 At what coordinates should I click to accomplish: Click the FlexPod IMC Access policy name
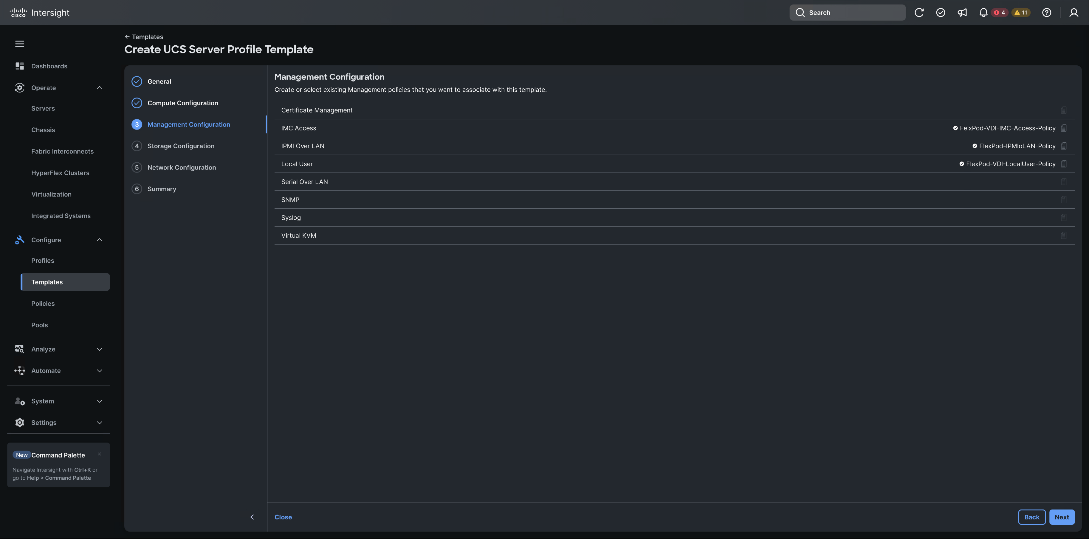1007,128
